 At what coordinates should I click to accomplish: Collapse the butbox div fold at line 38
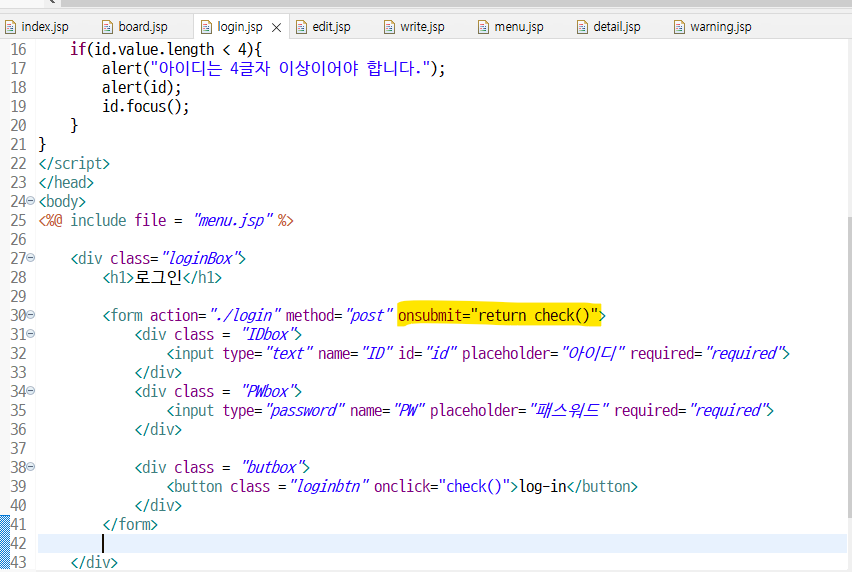tap(31, 466)
